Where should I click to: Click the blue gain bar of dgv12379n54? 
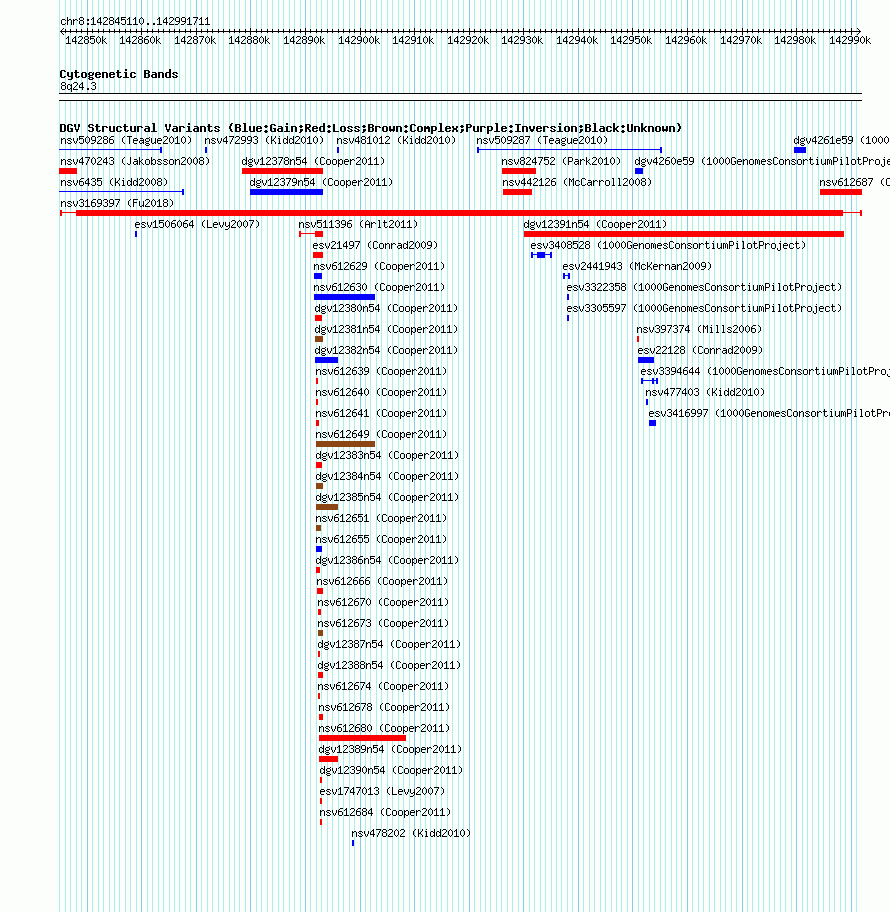286,192
